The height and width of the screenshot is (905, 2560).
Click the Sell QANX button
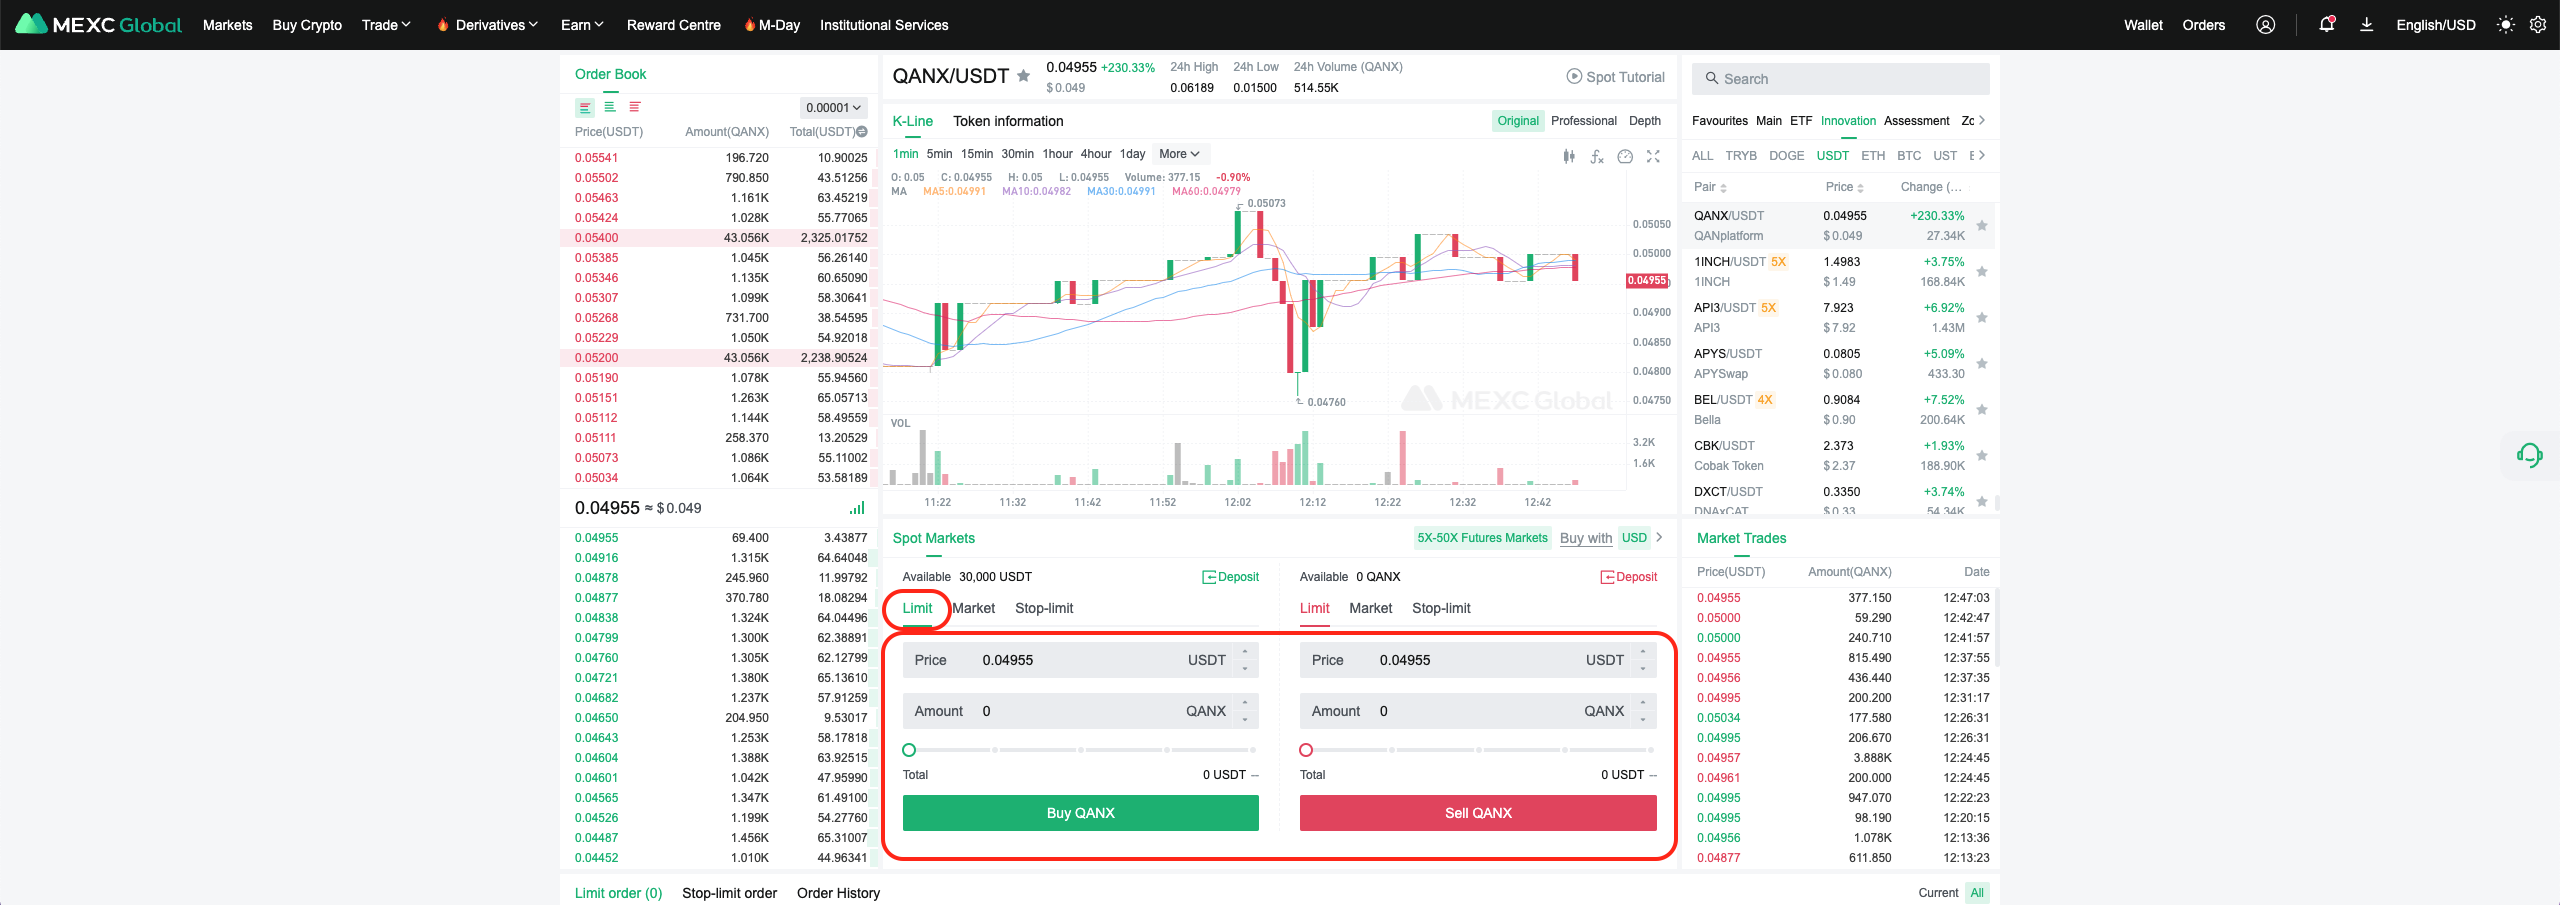tap(1478, 813)
